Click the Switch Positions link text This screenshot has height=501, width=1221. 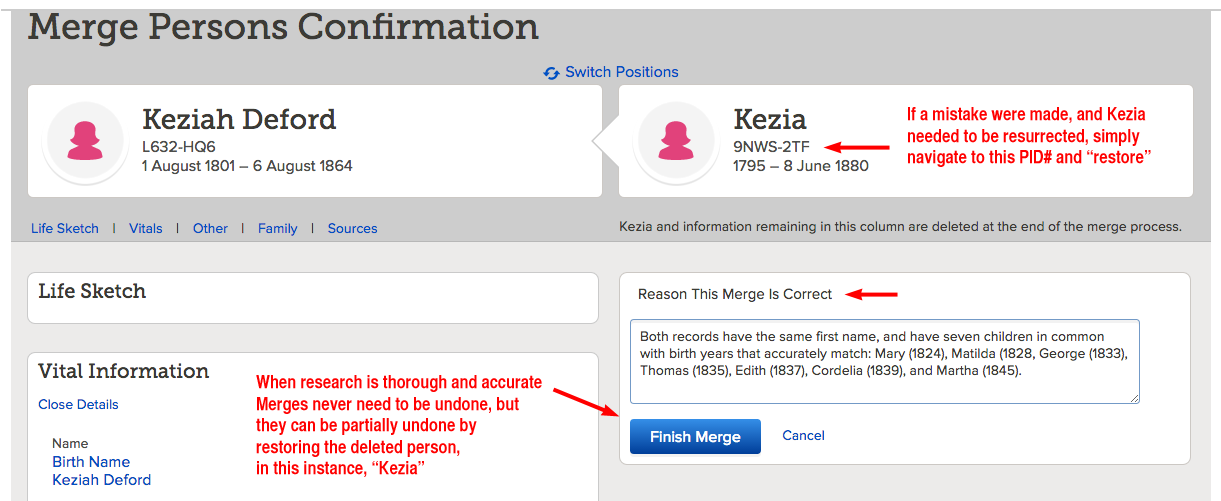pos(621,72)
